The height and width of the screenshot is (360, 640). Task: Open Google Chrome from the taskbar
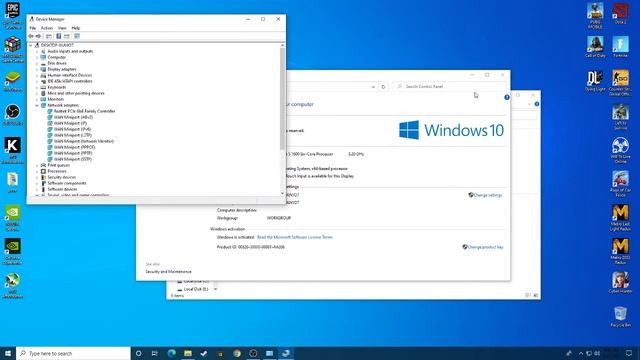pyautogui.click(x=237, y=353)
